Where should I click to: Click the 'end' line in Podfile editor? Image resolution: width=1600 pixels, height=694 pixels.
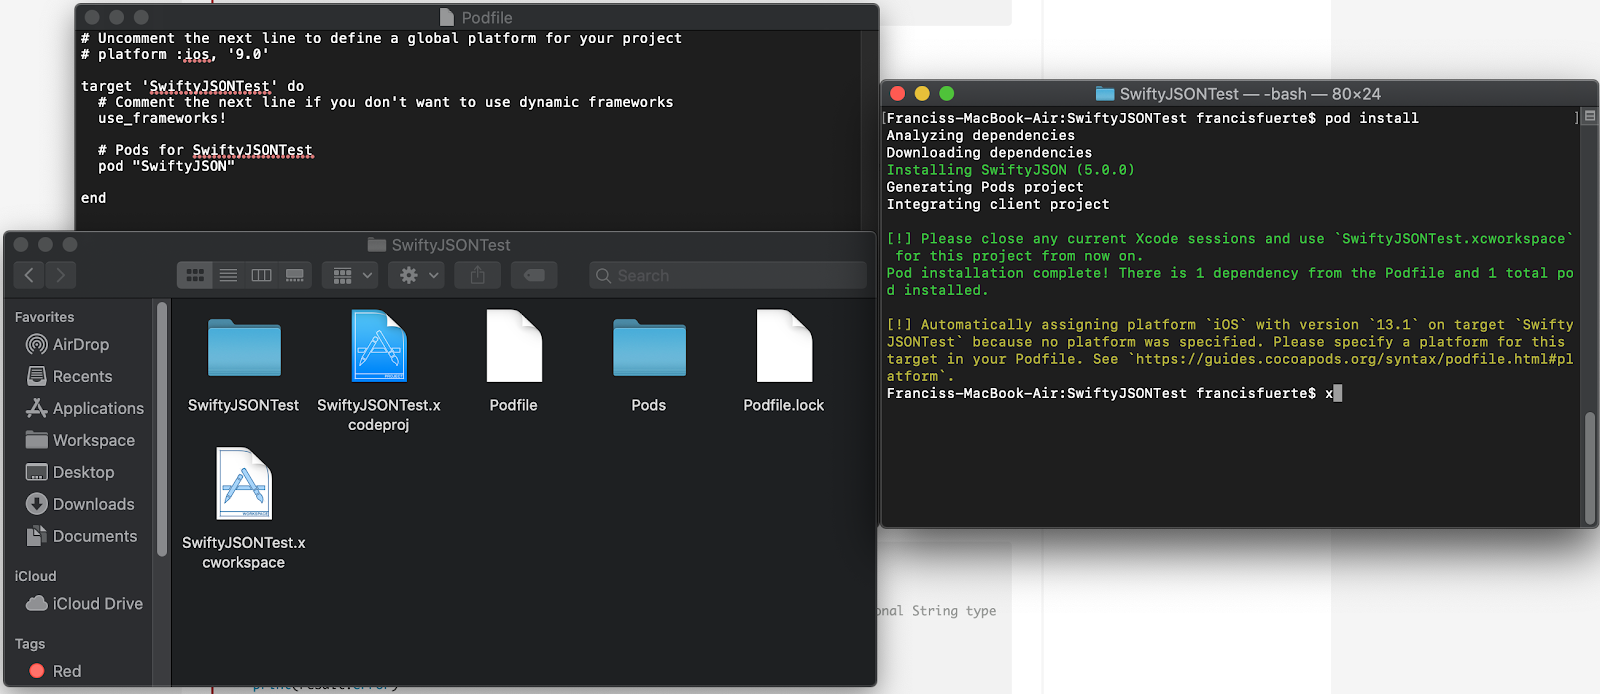click(x=94, y=198)
